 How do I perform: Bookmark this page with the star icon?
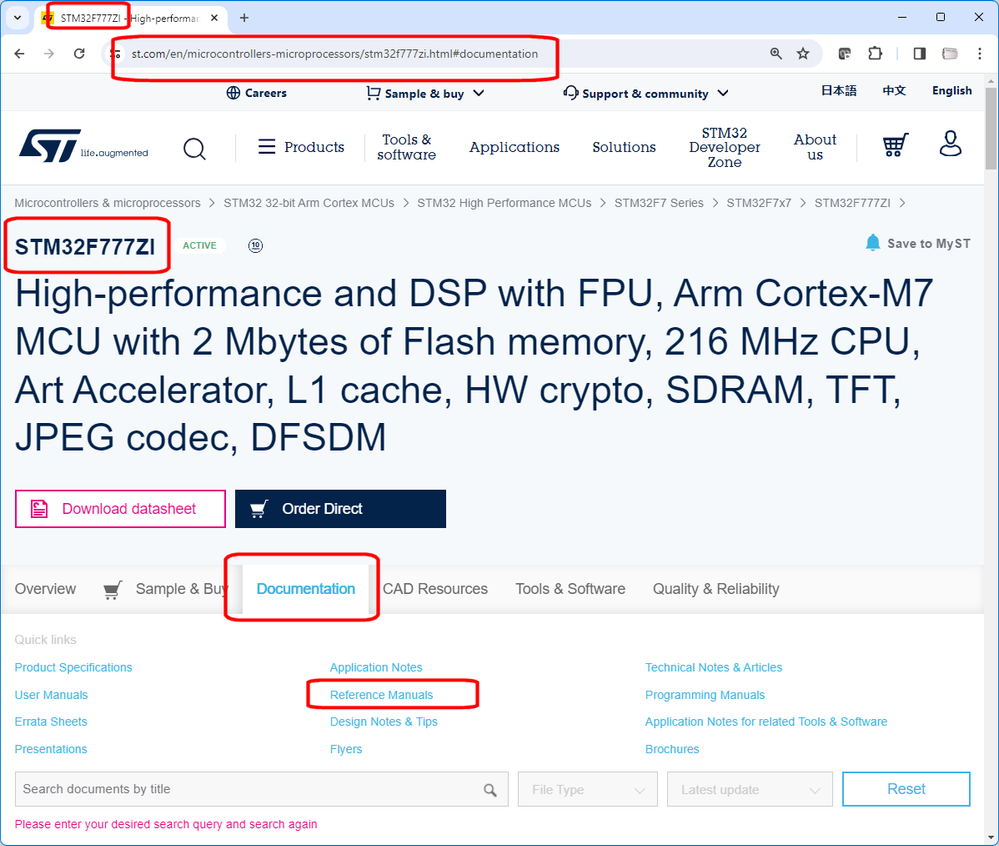pyautogui.click(x=803, y=54)
